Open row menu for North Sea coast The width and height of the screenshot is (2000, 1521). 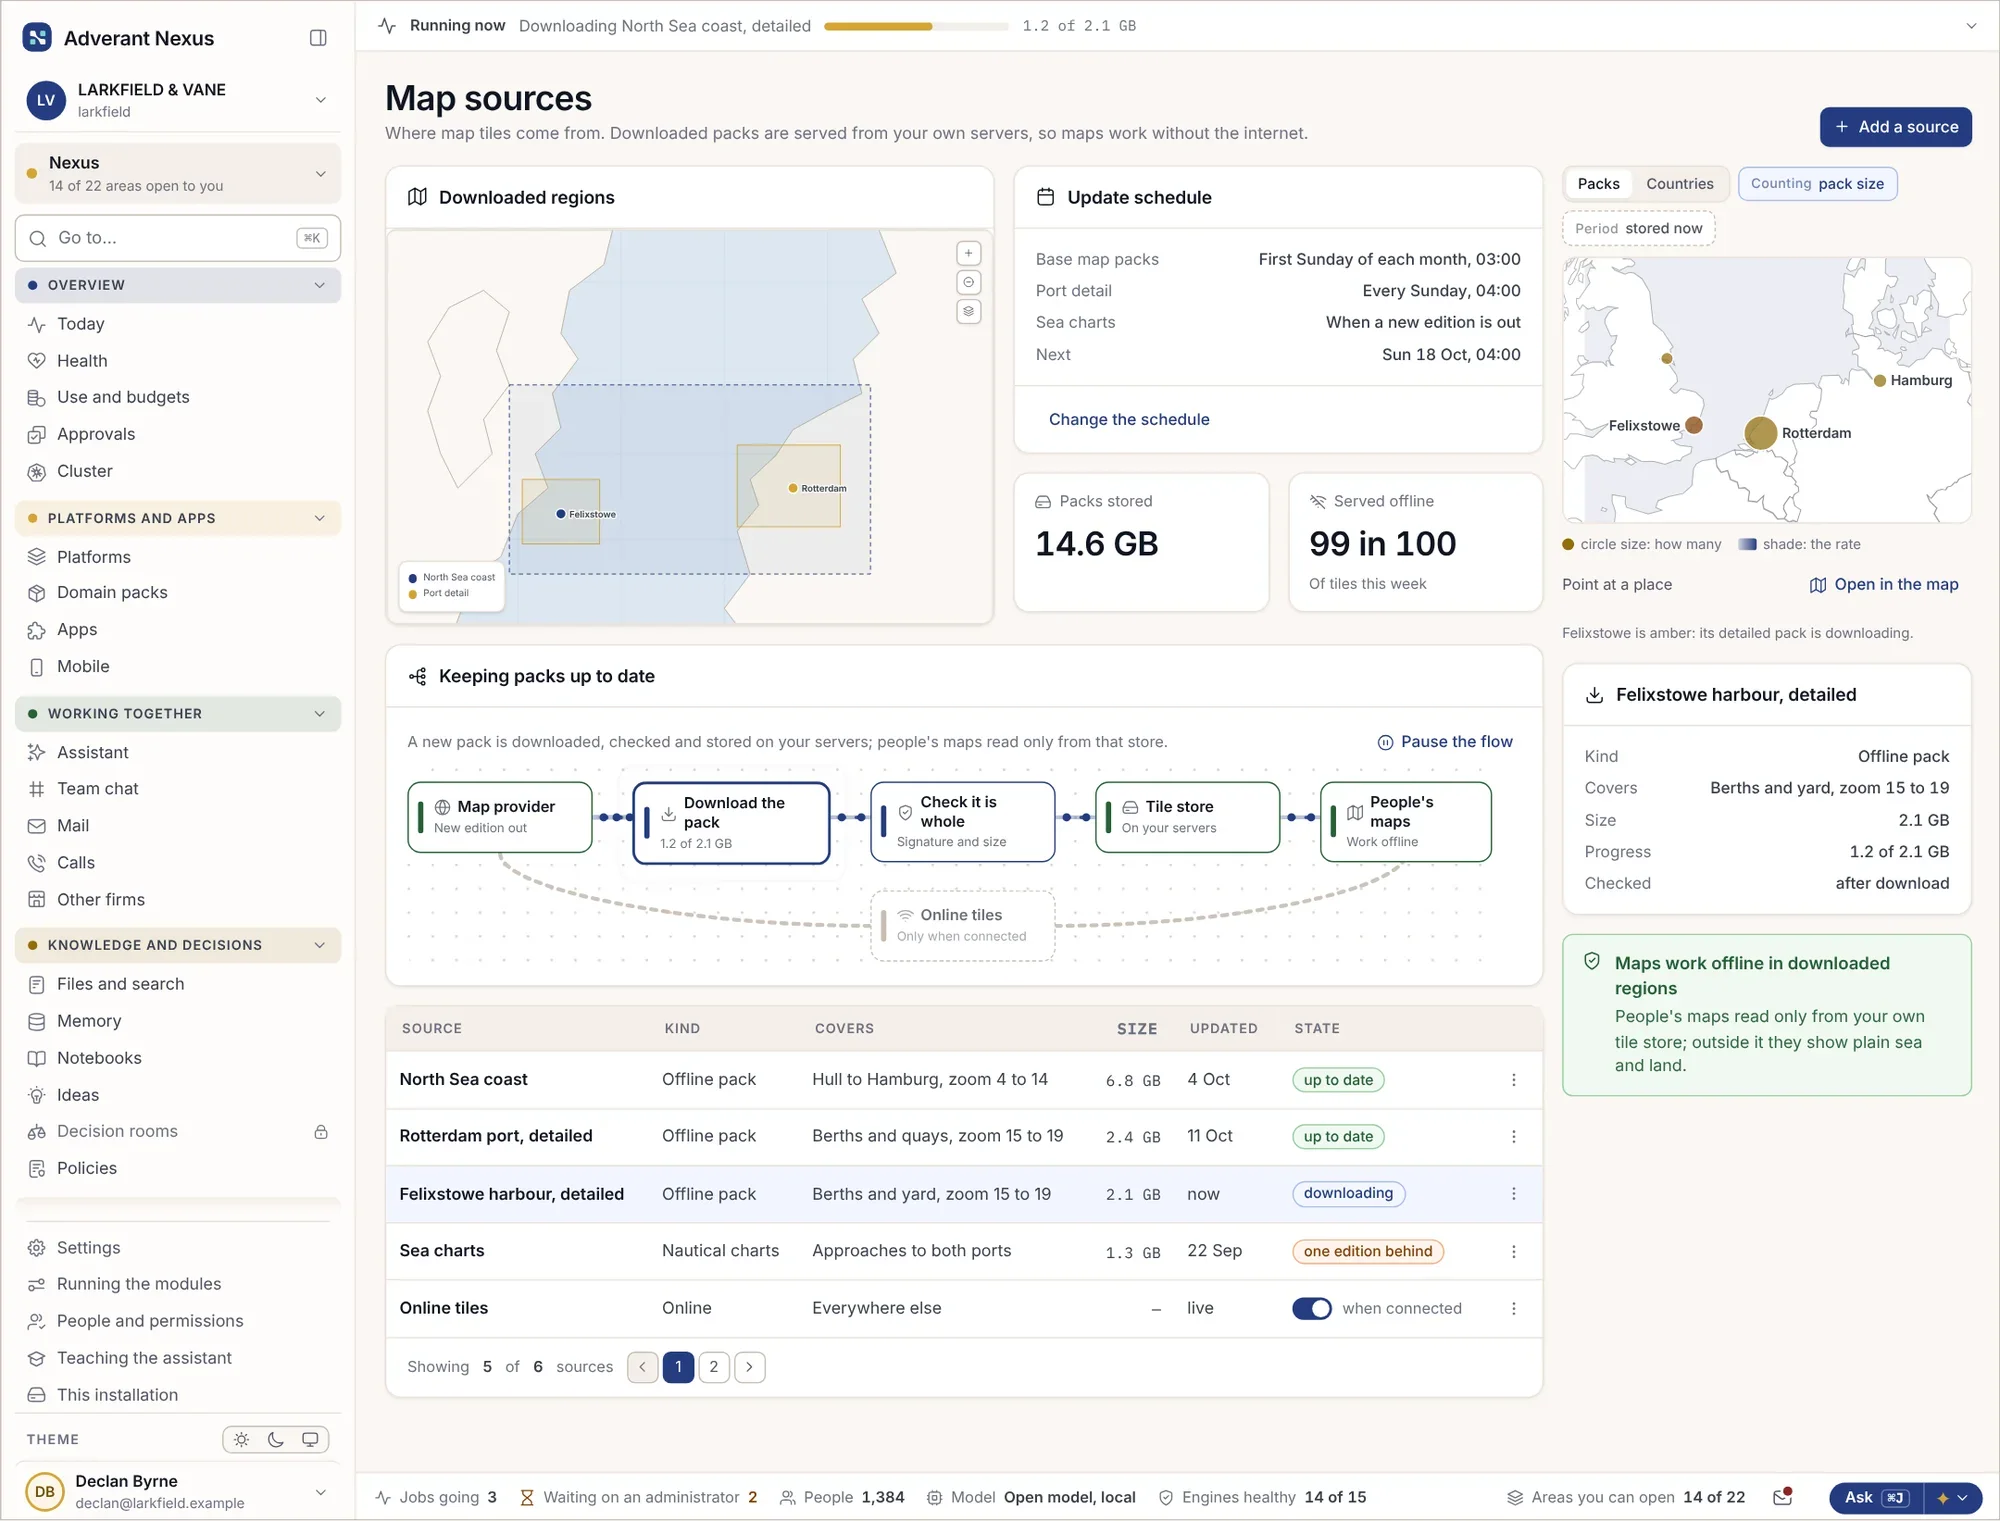1513,1080
